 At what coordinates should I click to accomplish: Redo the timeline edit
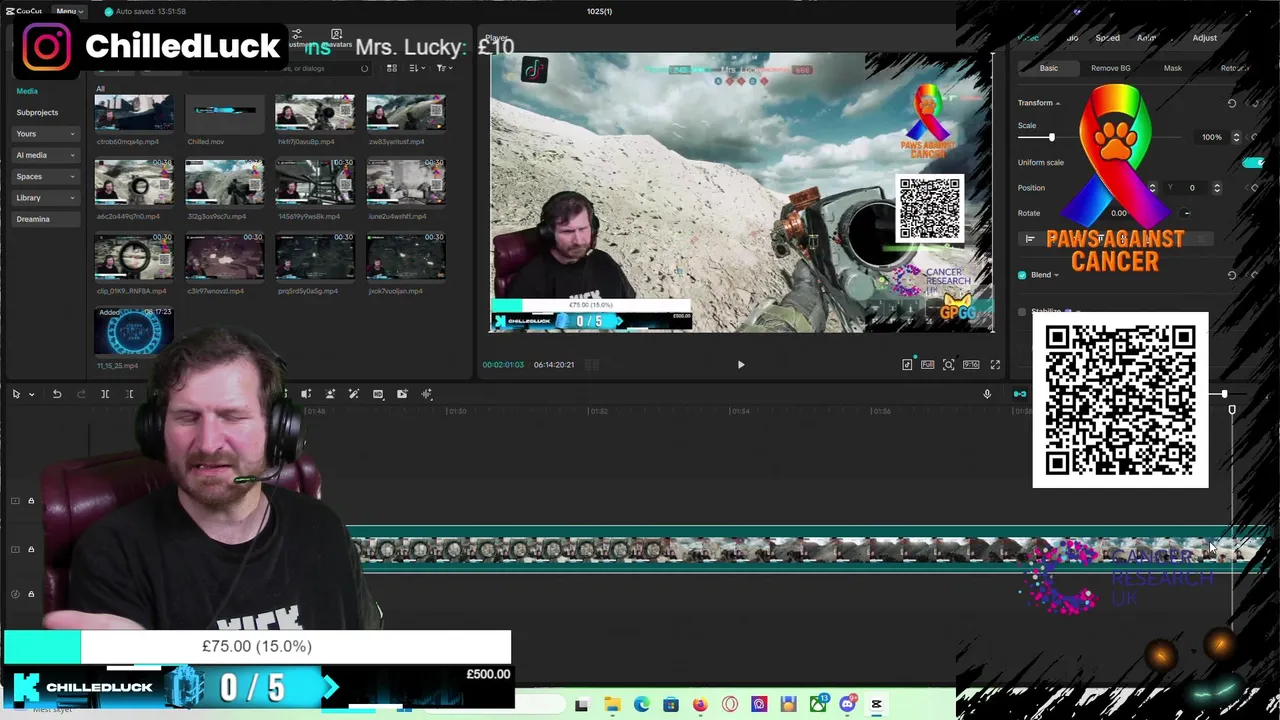[81, 394]
